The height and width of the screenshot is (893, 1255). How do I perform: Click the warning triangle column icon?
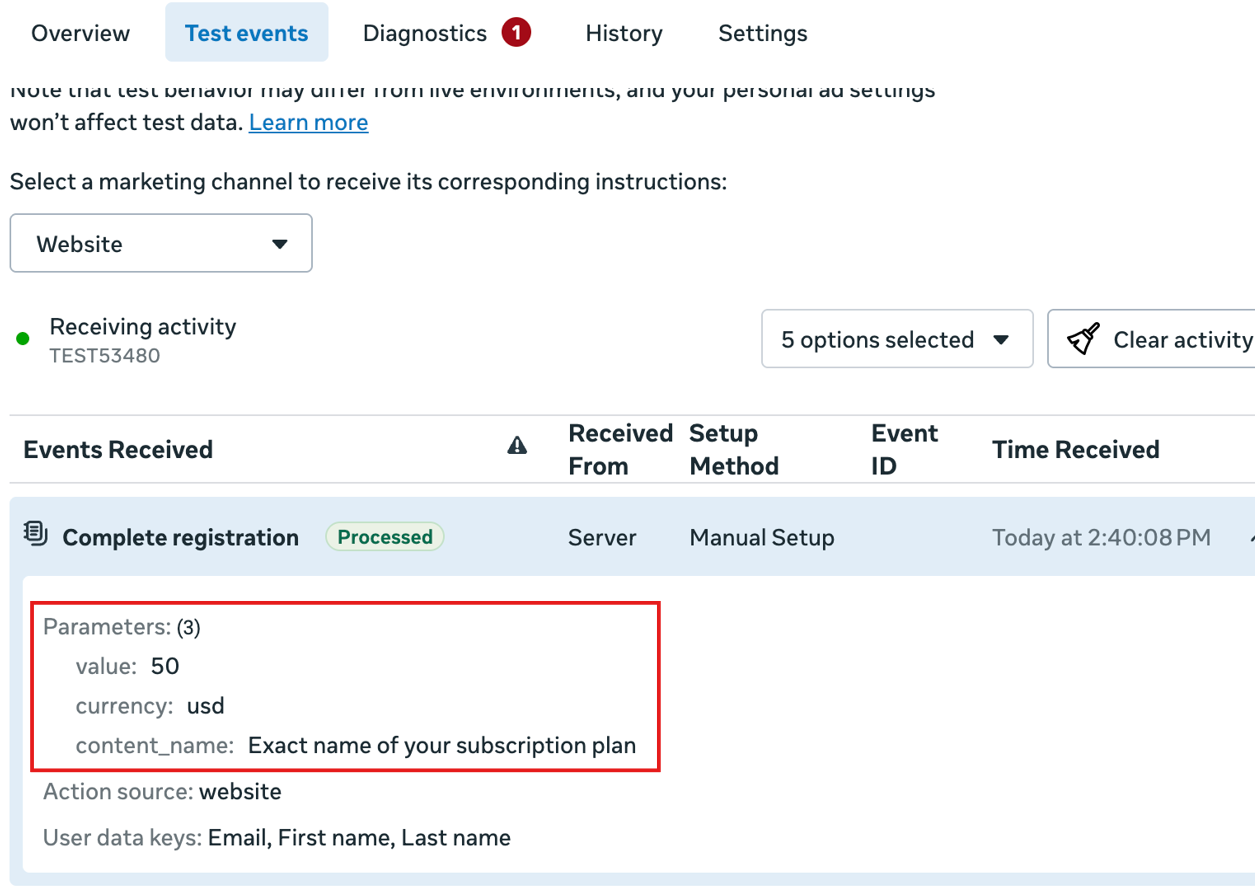pos(517,446)
